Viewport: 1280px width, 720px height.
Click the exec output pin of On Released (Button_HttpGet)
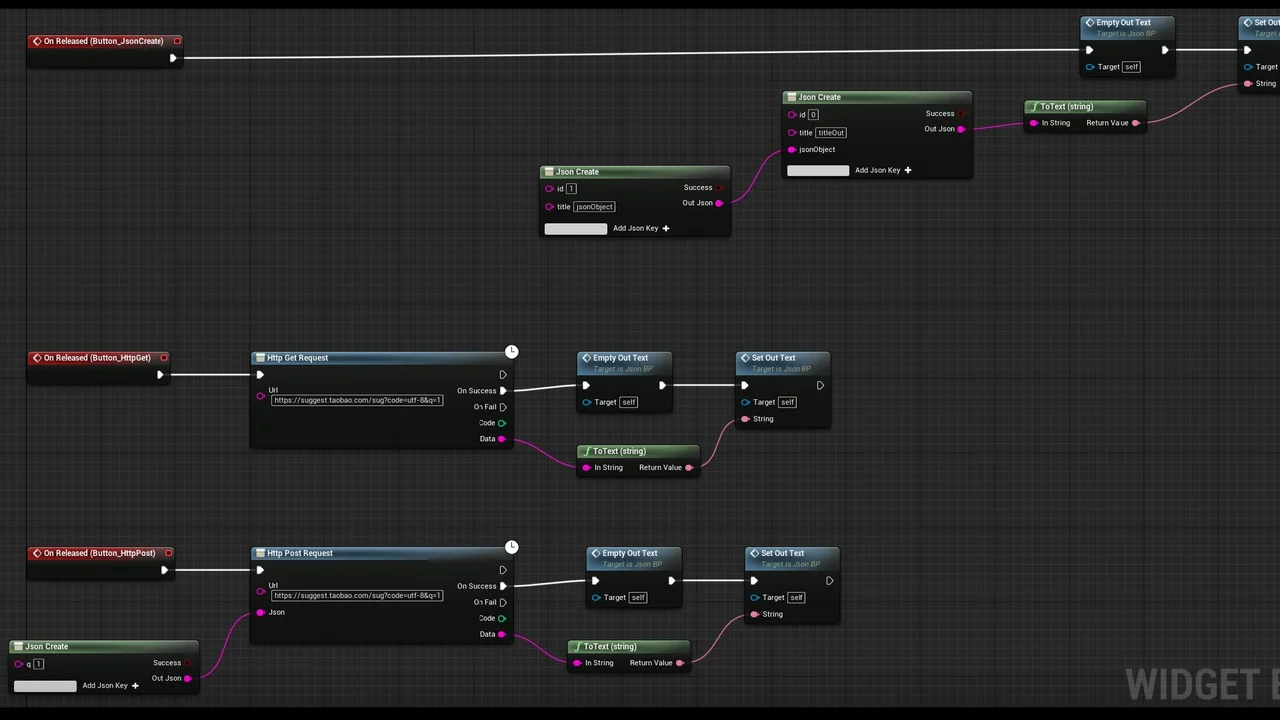tap(160, 375)
